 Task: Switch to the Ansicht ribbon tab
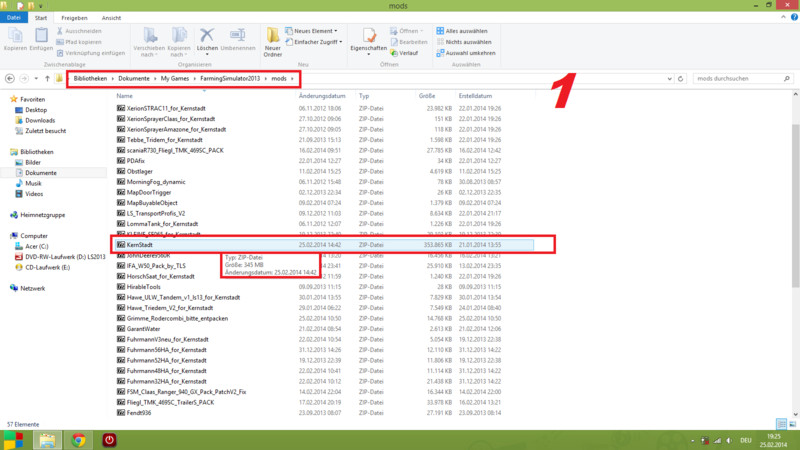pyautogui.click(x=110, y=17)
